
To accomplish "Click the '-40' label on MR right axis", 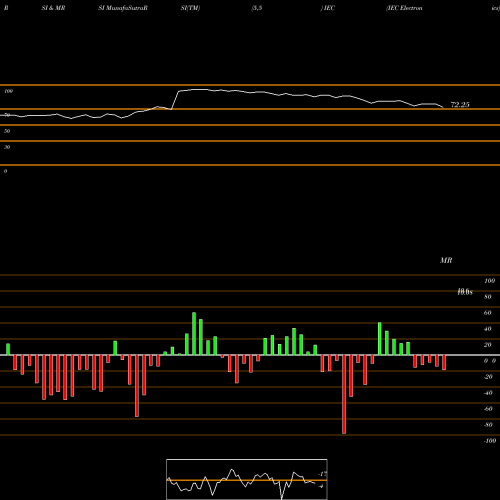I will [488, 393].
